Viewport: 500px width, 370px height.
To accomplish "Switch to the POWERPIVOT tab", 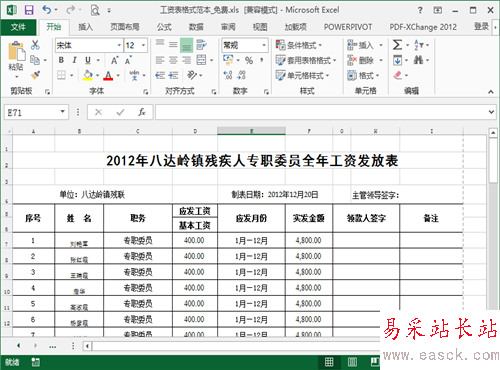I will click(x=348, y=27).
